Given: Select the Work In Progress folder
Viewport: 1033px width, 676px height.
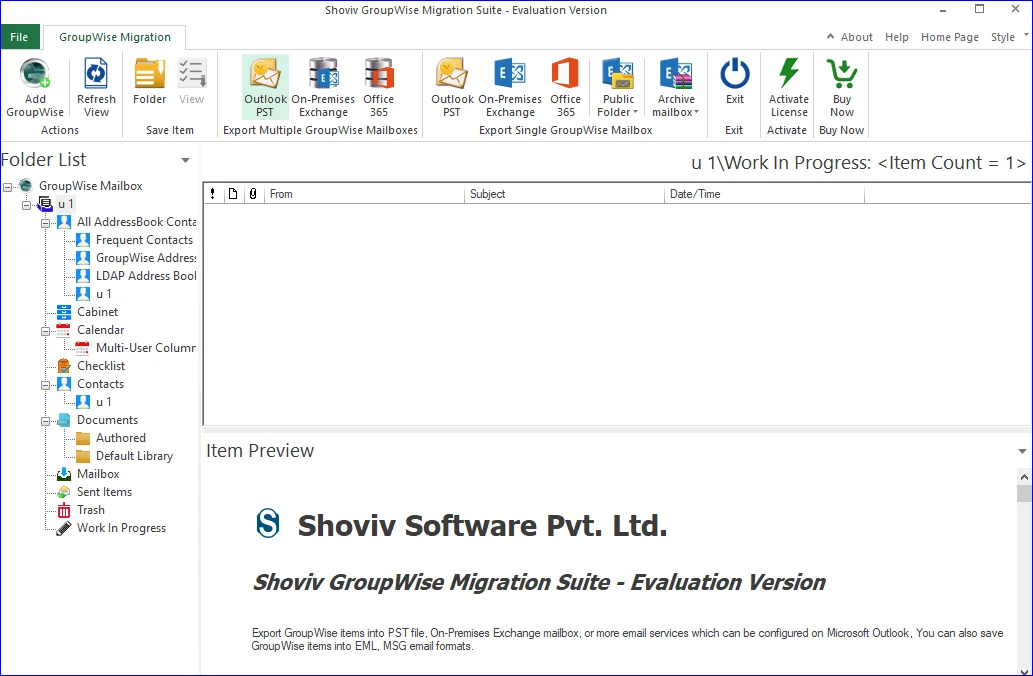Looking at the screenshot, I should click(121, 528).
